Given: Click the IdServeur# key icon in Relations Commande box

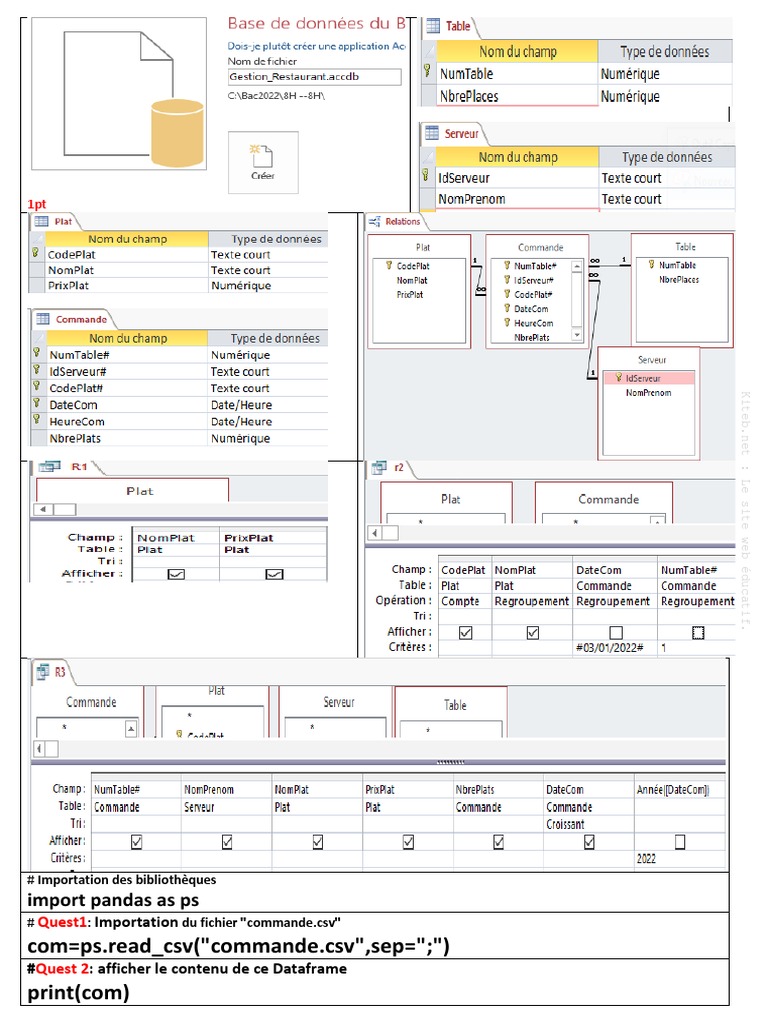Looking at the screenshot, I should [x=507, y=280].
